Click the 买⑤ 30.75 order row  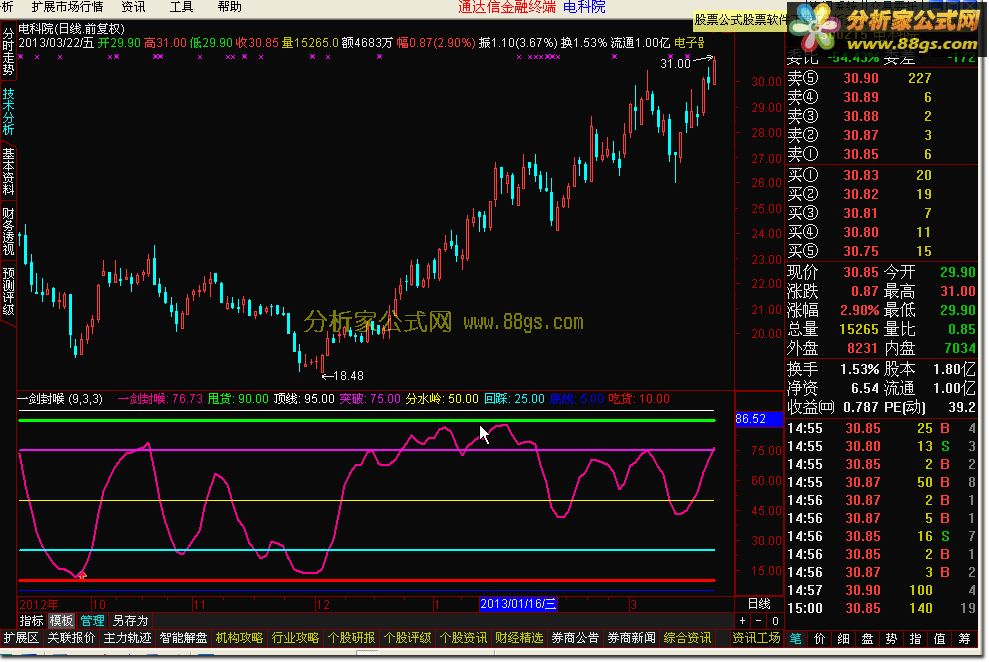coord(881,251)
